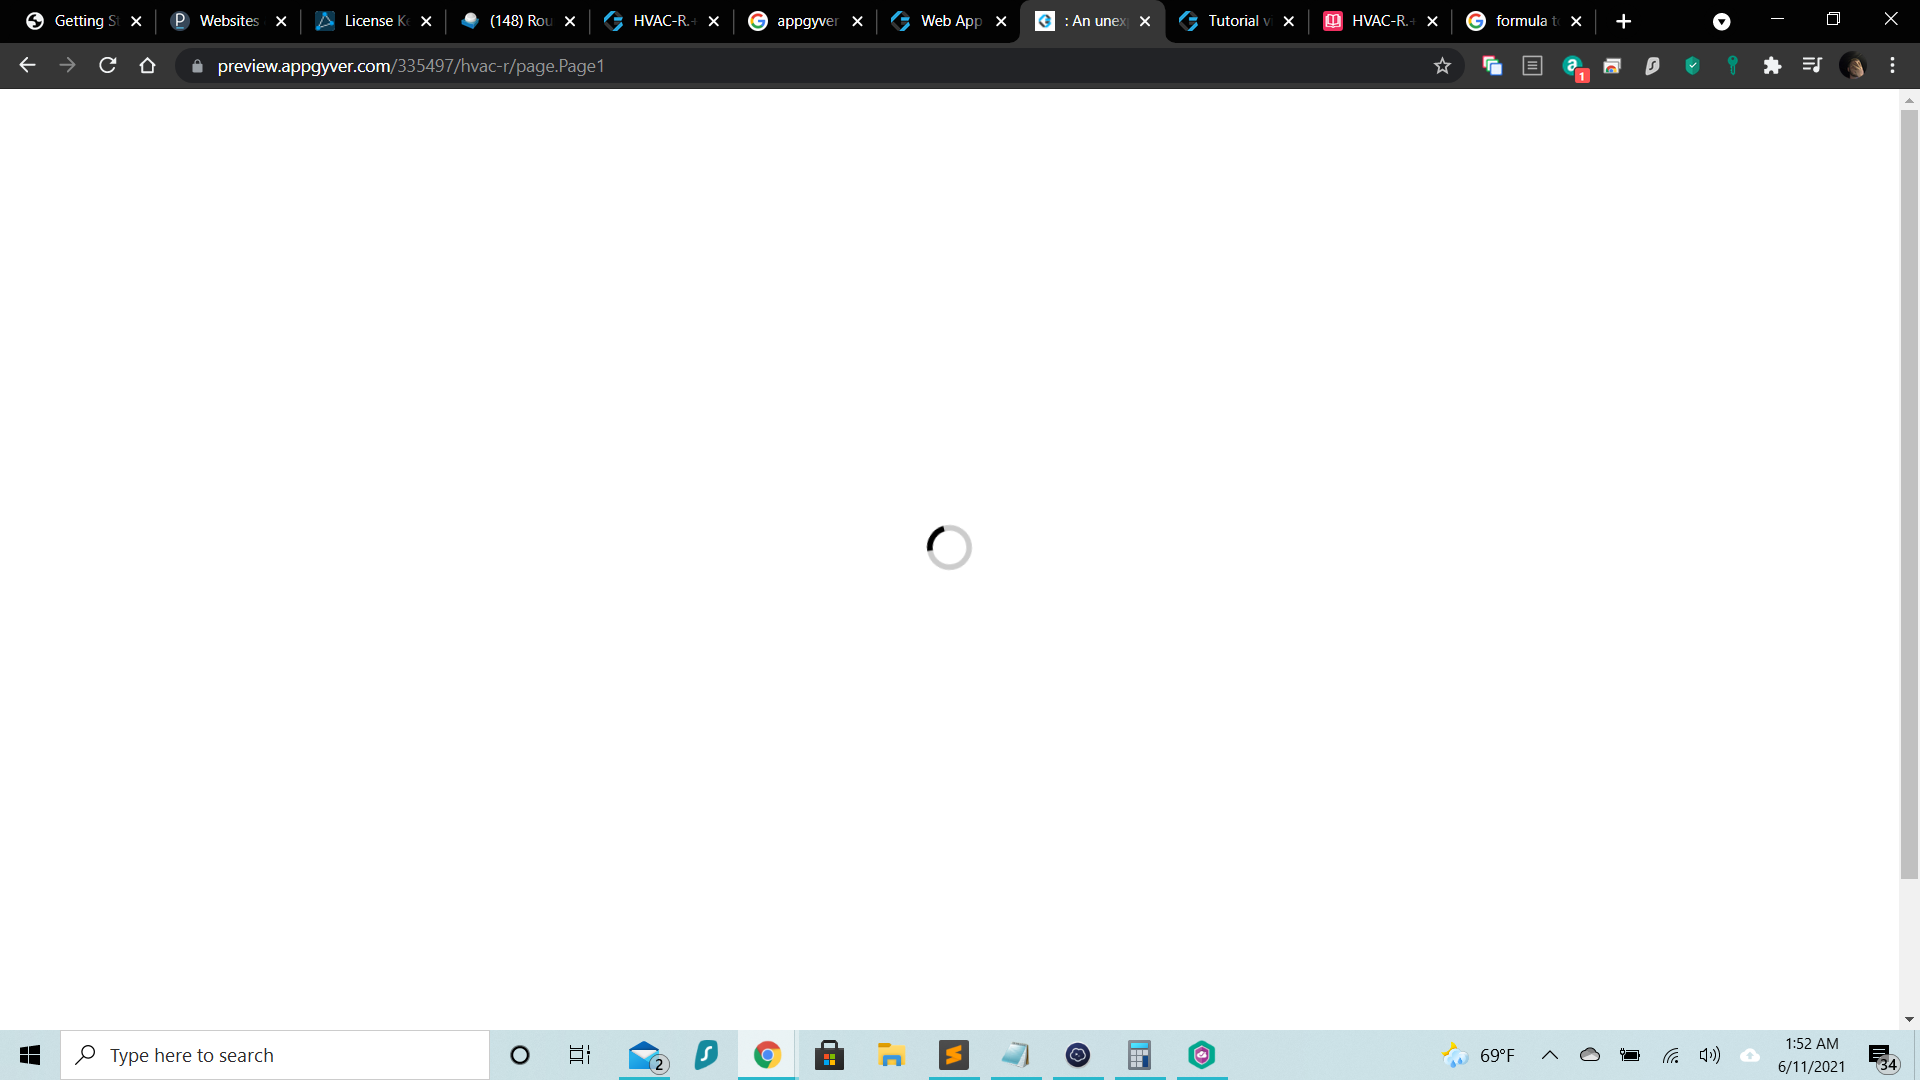Open Calculator from taskbar
The width and height of the screenshot is (1920, 1080).
tap(1139, 1055)
